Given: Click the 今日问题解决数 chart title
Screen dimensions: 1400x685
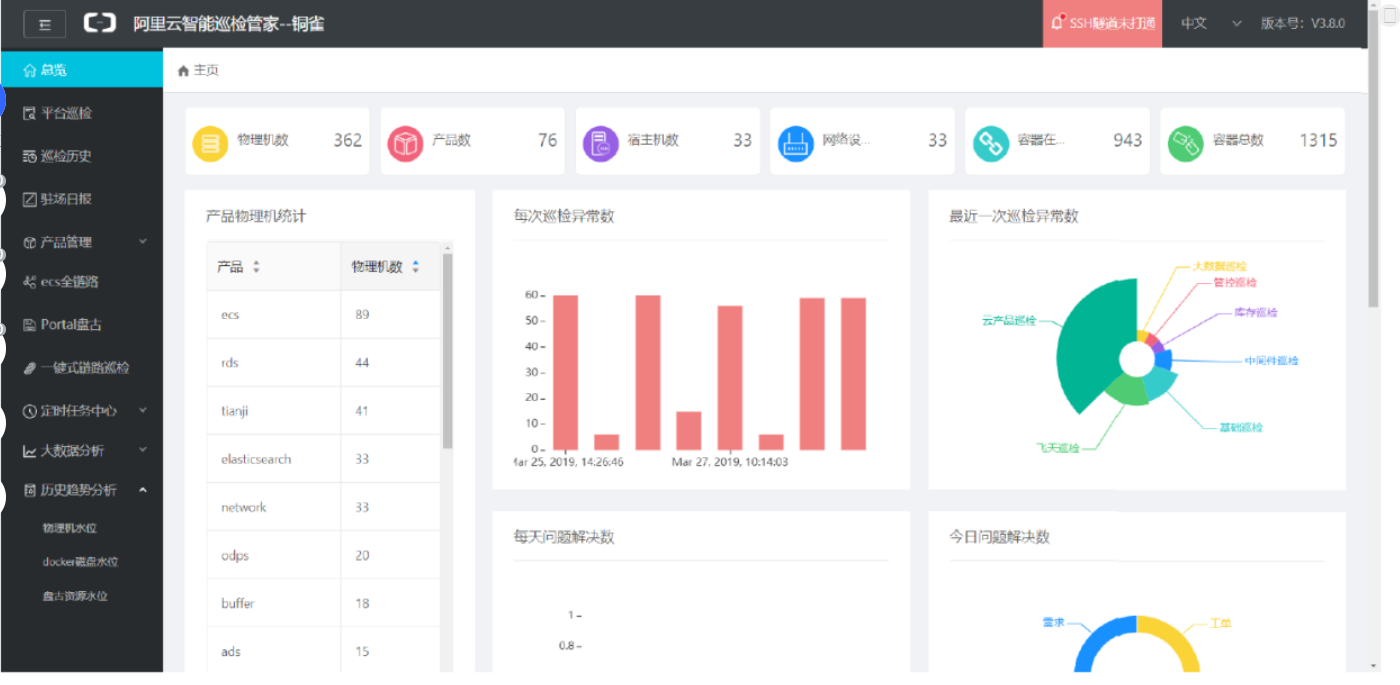Looking at the screenshot, I should [x=1000, y=537].
